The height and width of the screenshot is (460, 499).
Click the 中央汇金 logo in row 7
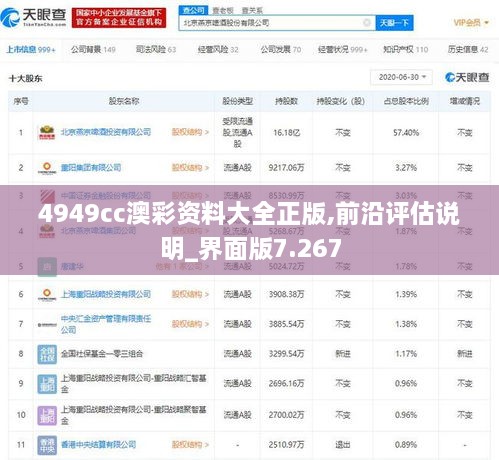coord(47,324)
